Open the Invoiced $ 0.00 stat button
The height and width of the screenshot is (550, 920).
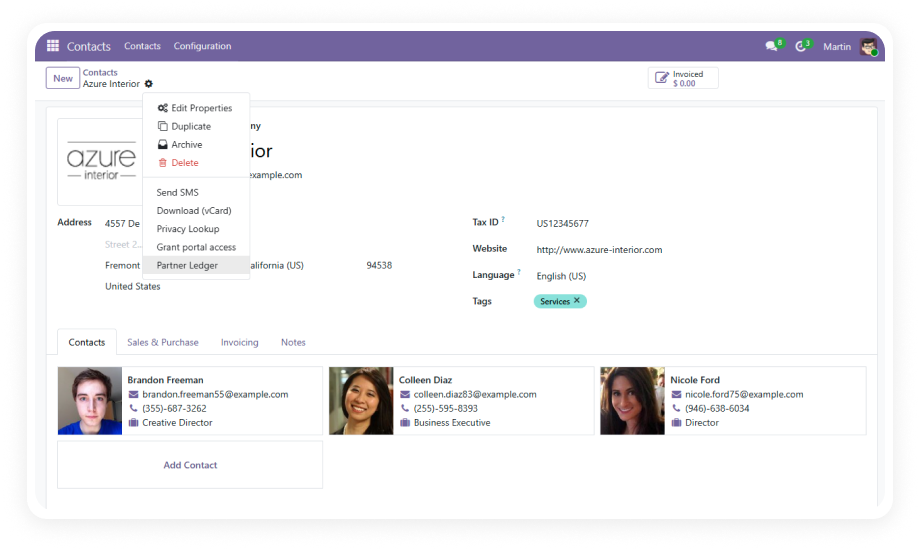coord(683,78)
